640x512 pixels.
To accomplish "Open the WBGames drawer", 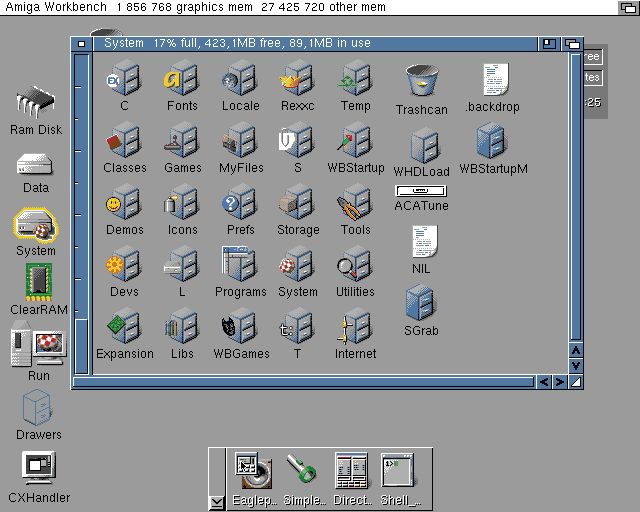I will (x=240, y=327).
